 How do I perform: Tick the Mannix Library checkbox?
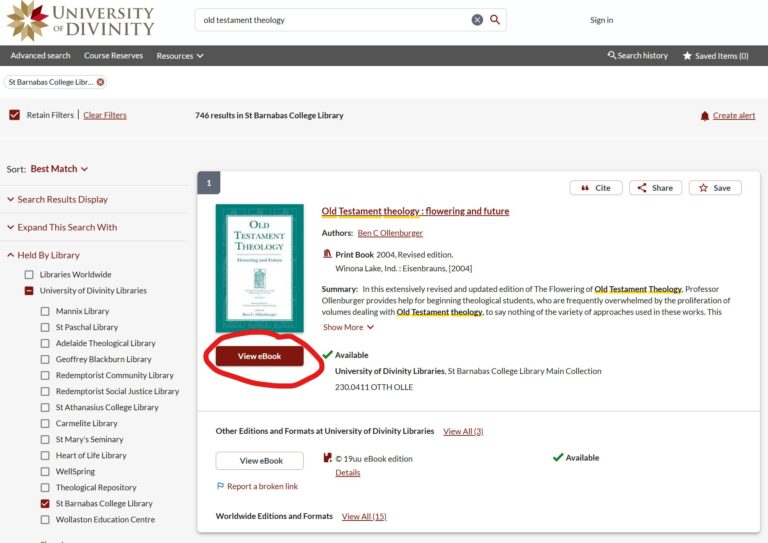45,311
